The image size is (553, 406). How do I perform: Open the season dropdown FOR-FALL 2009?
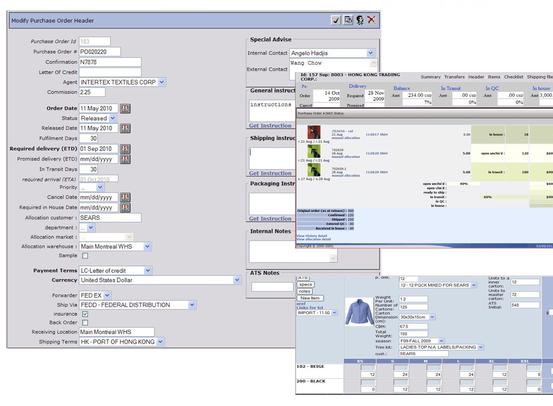441,341
